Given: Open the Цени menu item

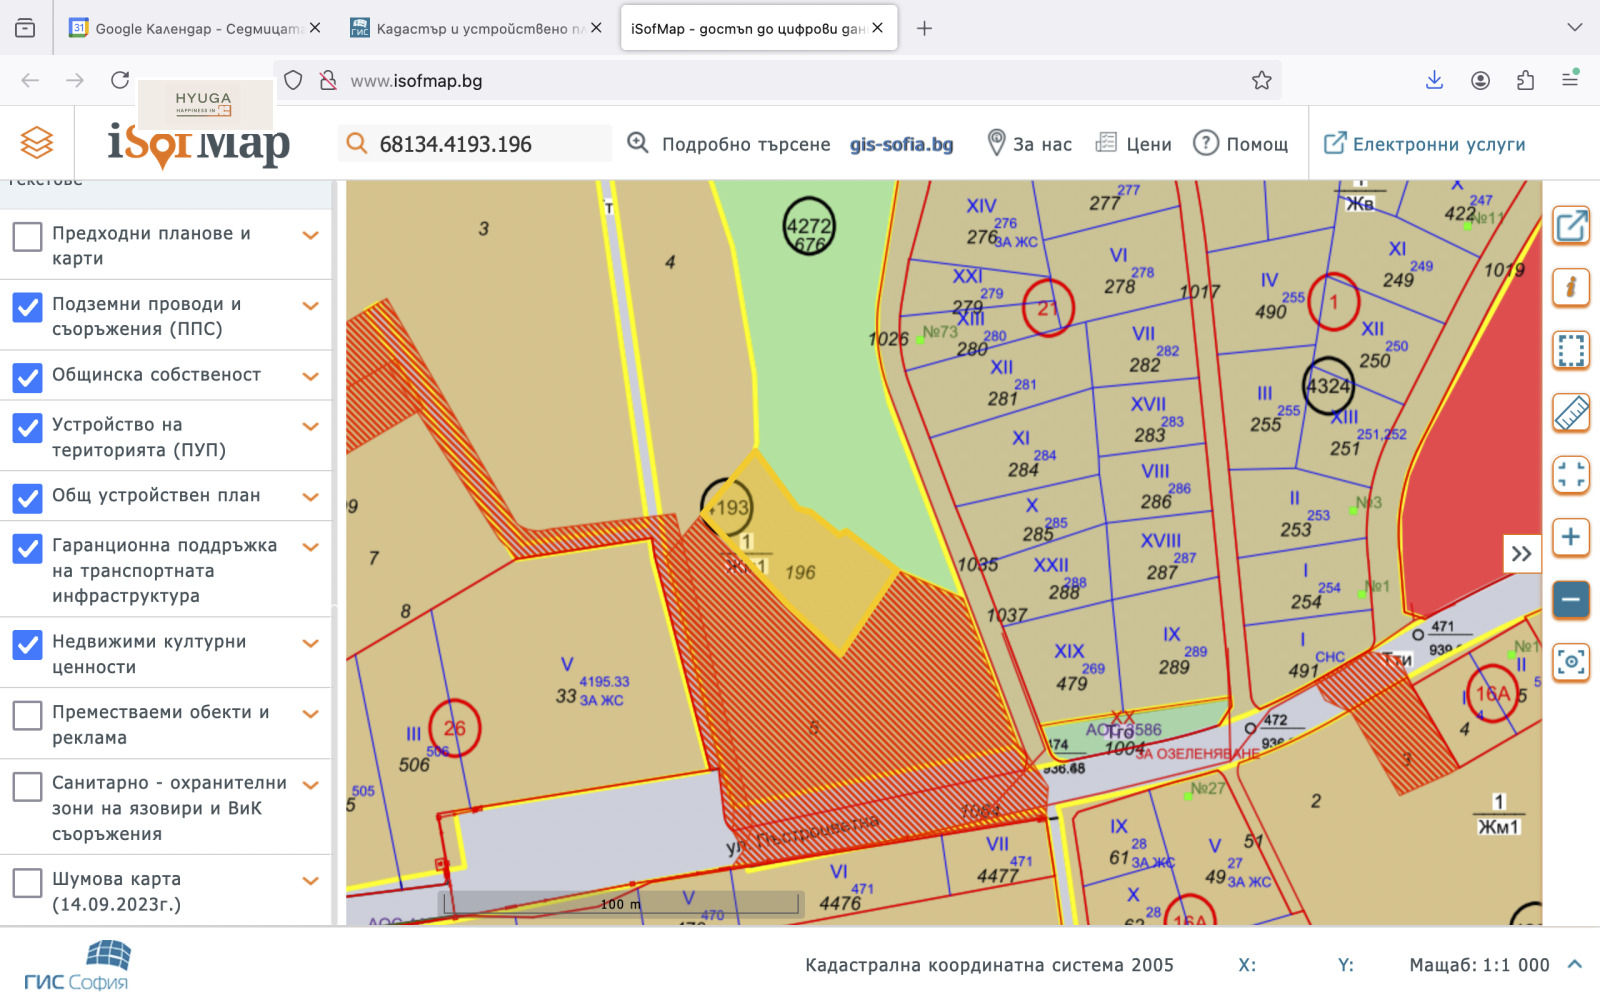Looking at the screenshot, I should [1134, 144].
